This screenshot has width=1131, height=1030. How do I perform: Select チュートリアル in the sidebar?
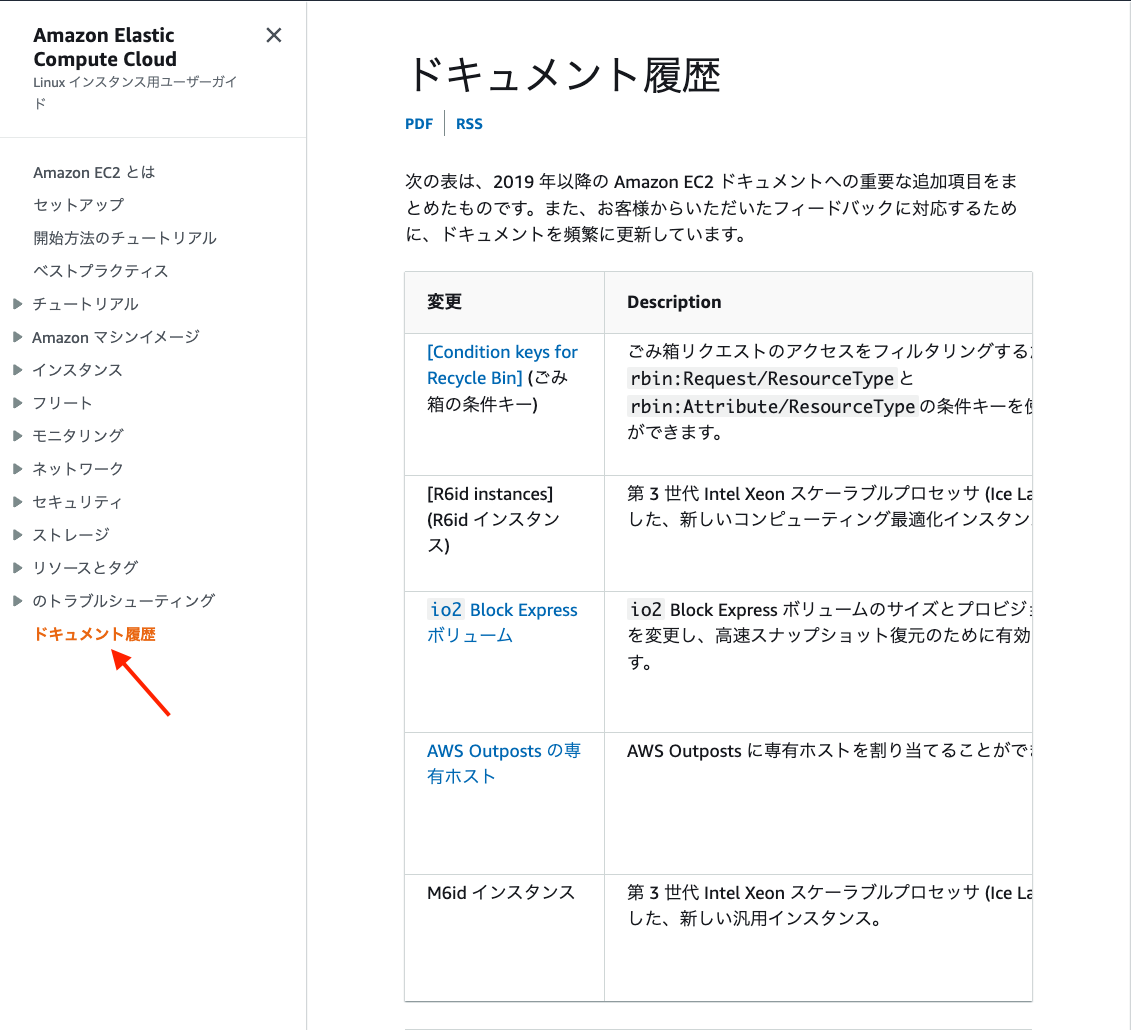pos(85,304)
